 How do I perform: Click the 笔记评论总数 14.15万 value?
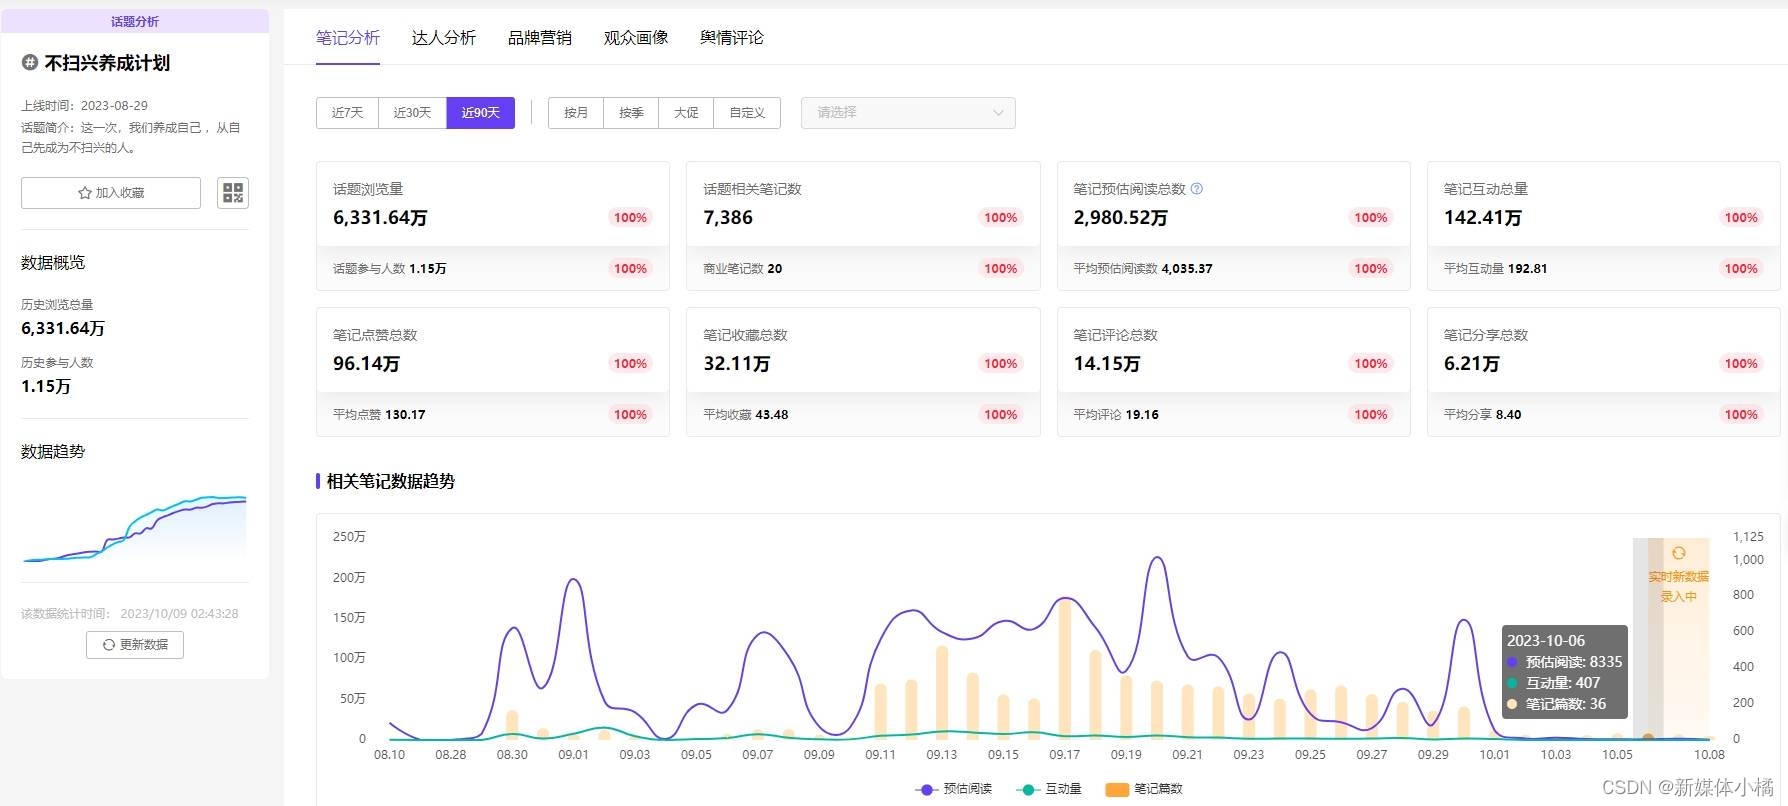1107,364
